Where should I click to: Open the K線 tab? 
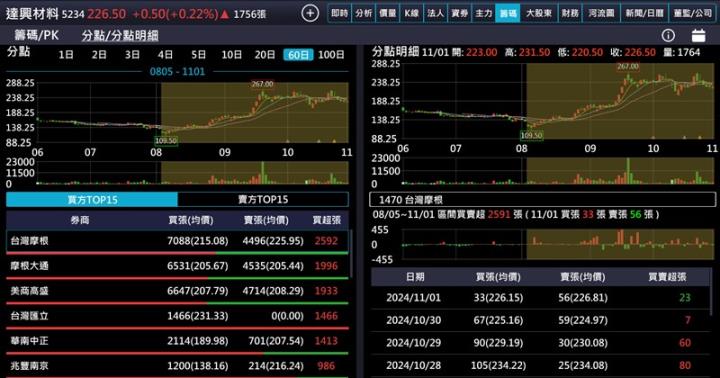411,13
